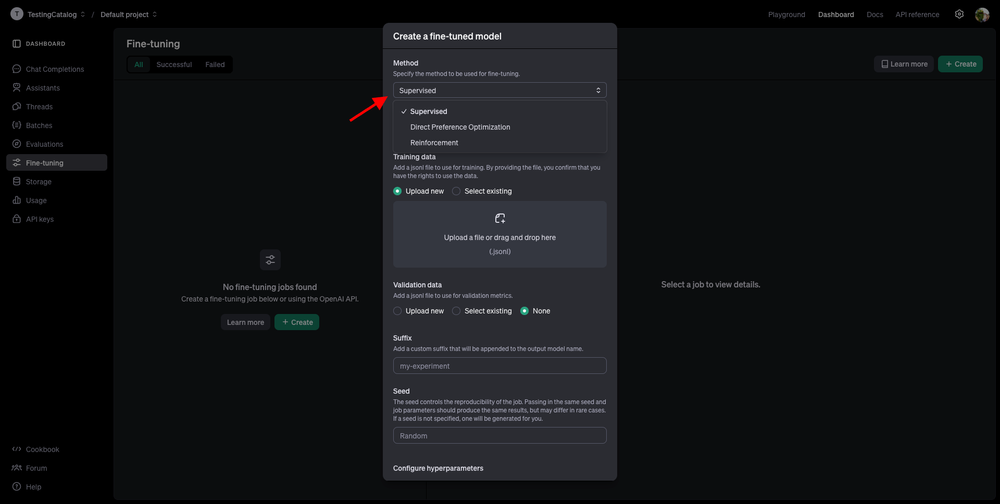Switch to the Successful jobs tab
This screenshot has height=504, width=1000.
174,64
